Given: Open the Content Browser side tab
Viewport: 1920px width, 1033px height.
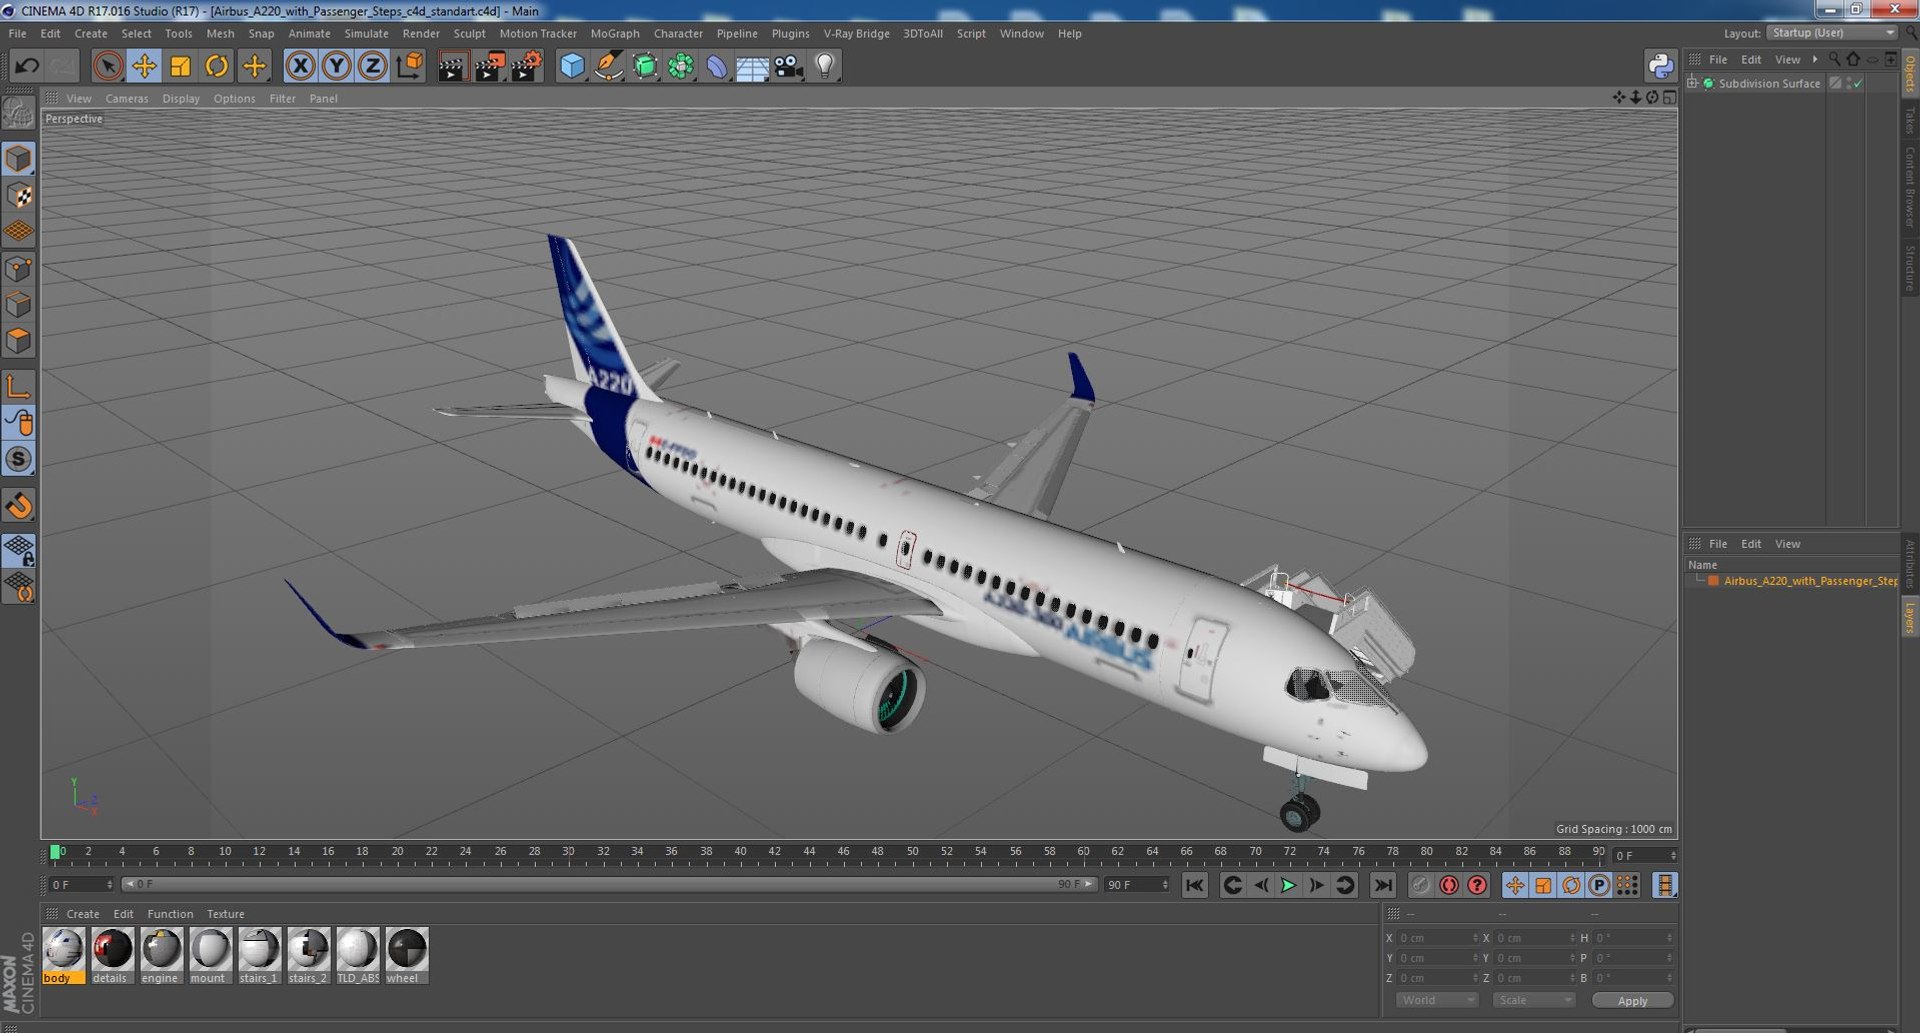Looking at the screenshot, I should pos(1909,187).
